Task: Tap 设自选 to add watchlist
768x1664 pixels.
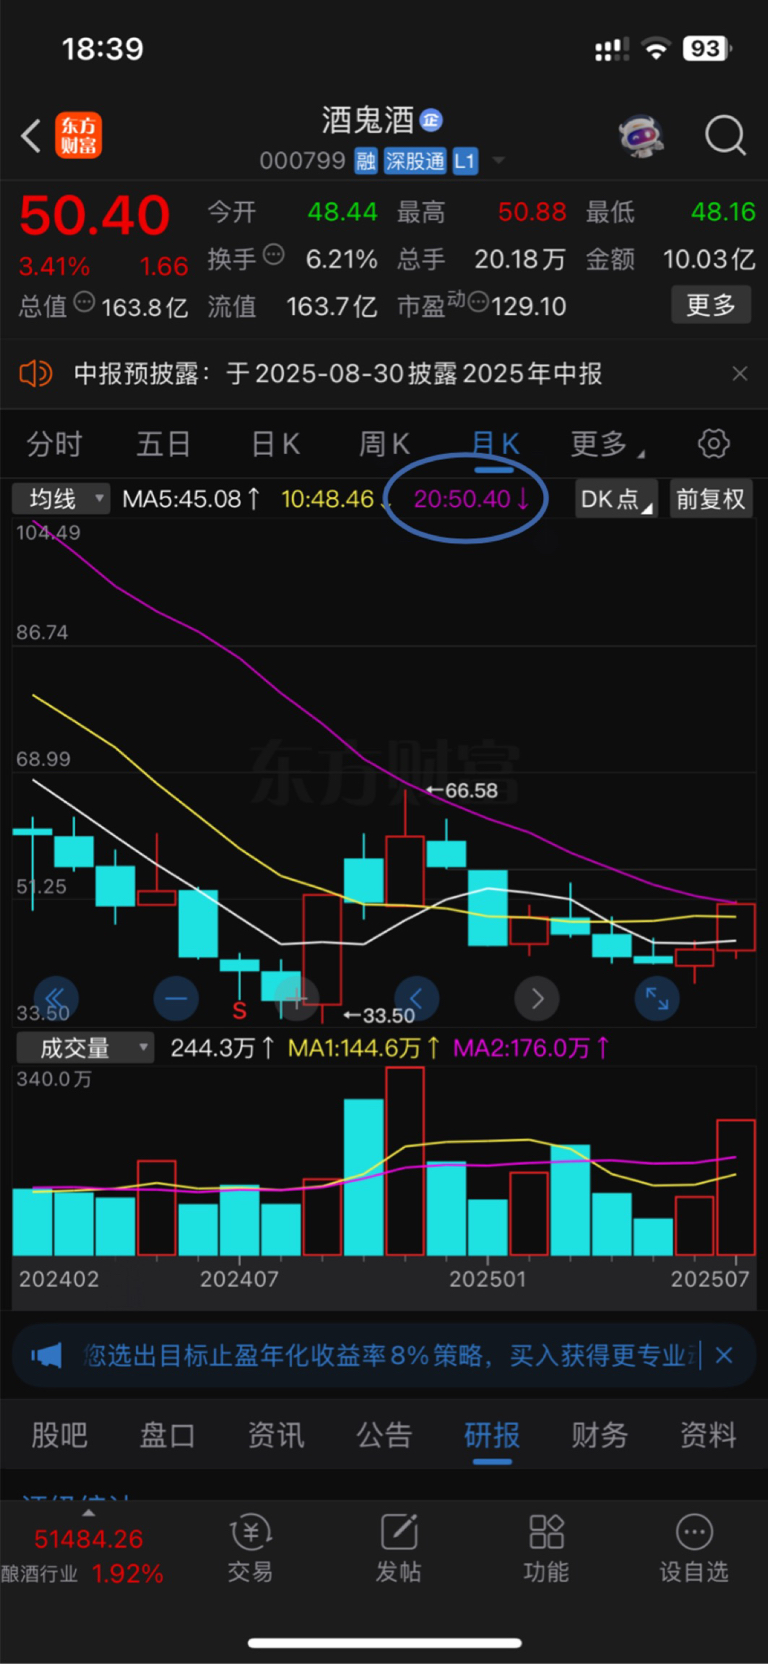Action: (x=694, y=1548)
